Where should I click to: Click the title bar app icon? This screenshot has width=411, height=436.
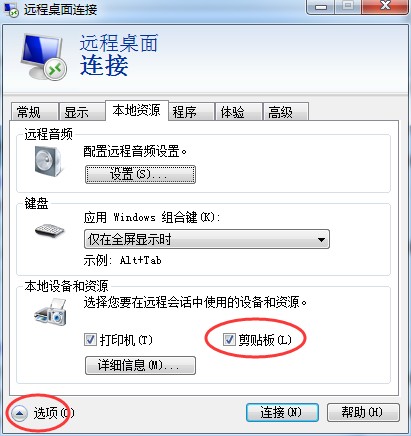(x=11, y=10)
